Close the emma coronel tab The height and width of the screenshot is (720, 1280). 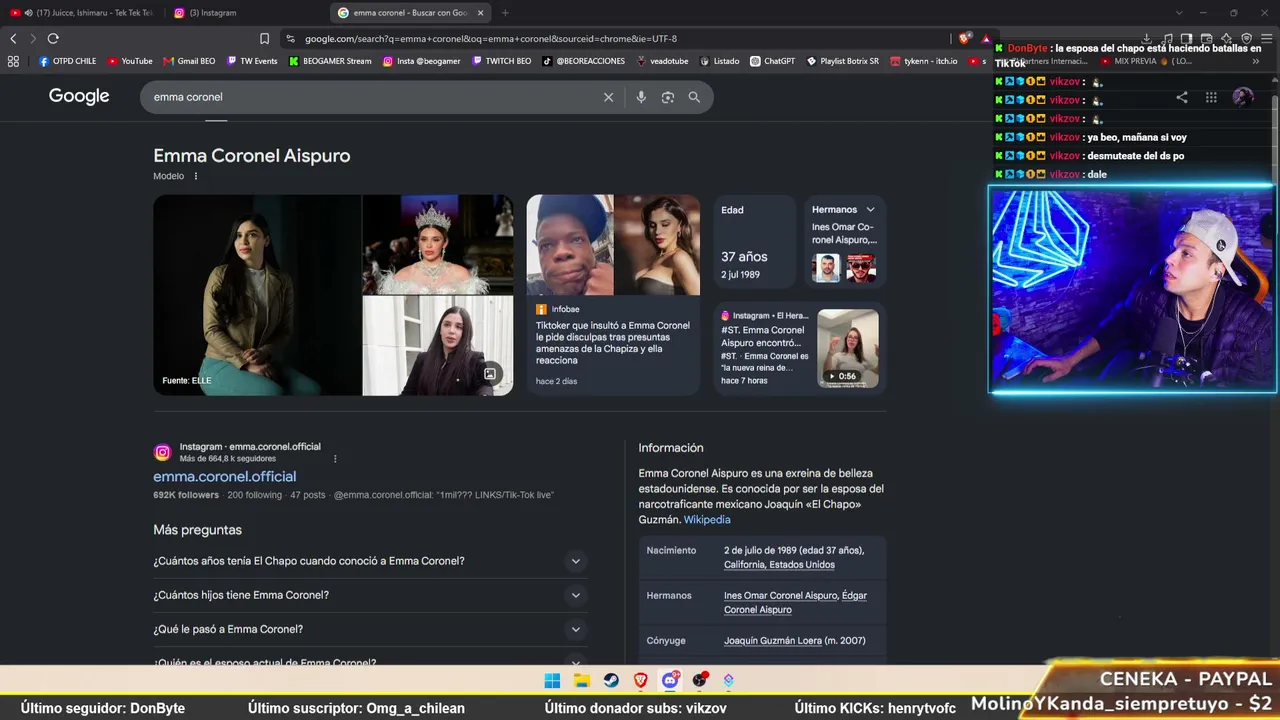pyautogui.click(x=481, y=13)
